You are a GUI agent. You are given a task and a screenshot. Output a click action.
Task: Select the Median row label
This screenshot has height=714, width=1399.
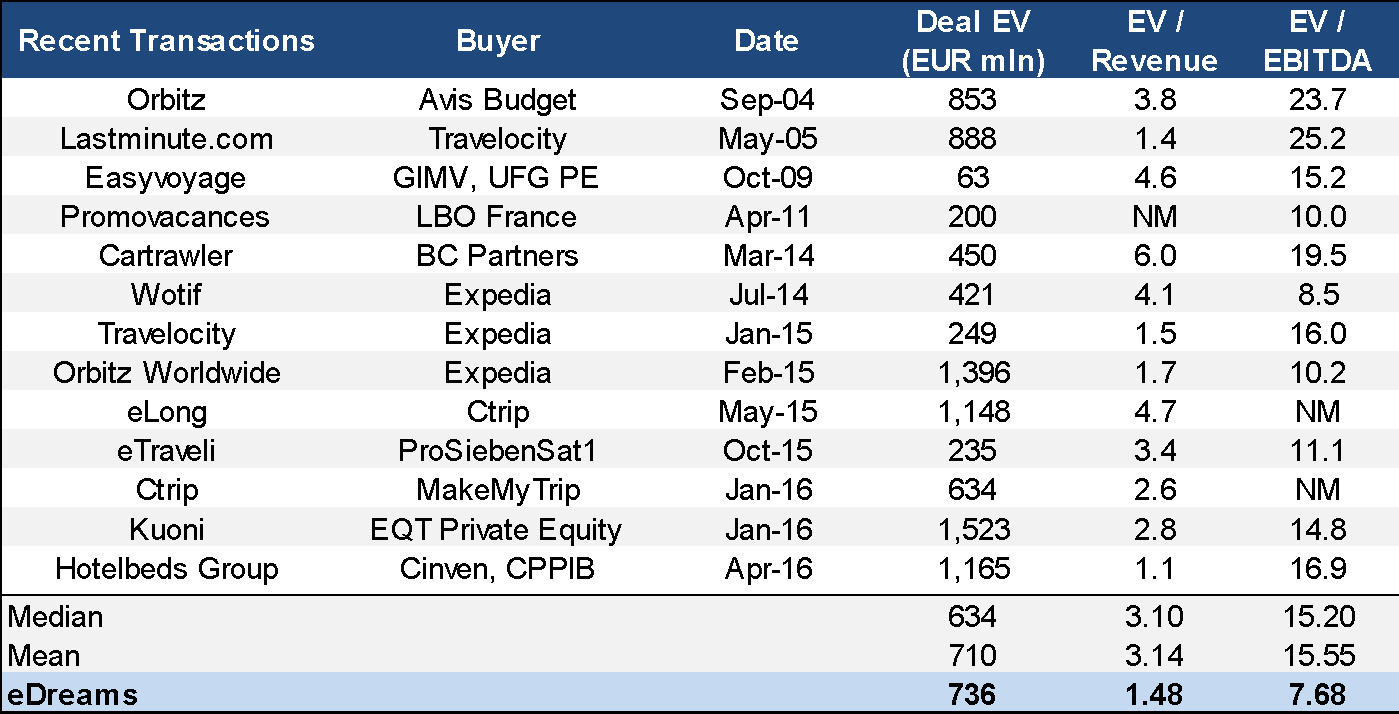pos(55,616)
